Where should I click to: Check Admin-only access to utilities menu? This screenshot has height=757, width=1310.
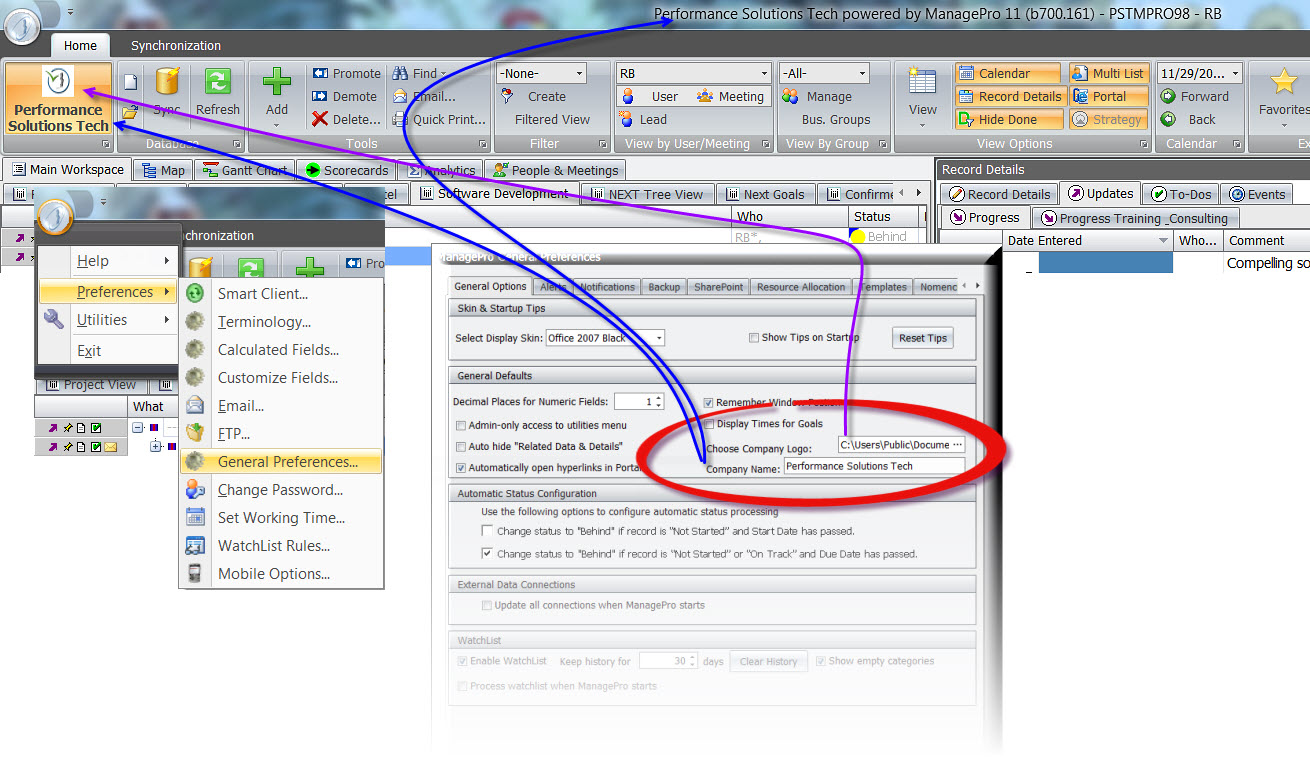pos(460,425)
